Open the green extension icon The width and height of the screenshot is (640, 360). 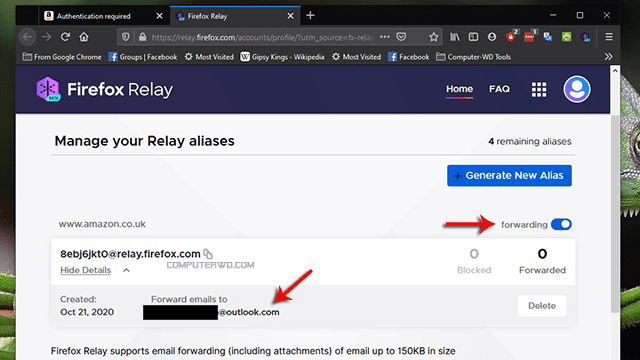coord(567,37)
